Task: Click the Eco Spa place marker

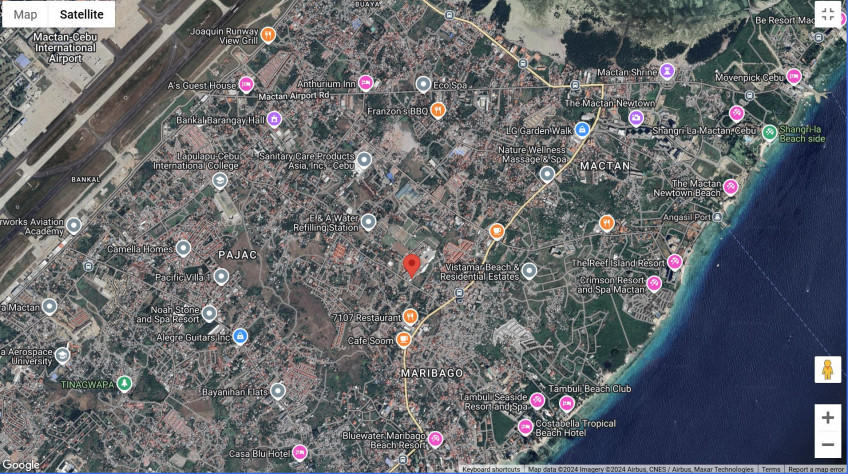Action: [x=423, y=84]
